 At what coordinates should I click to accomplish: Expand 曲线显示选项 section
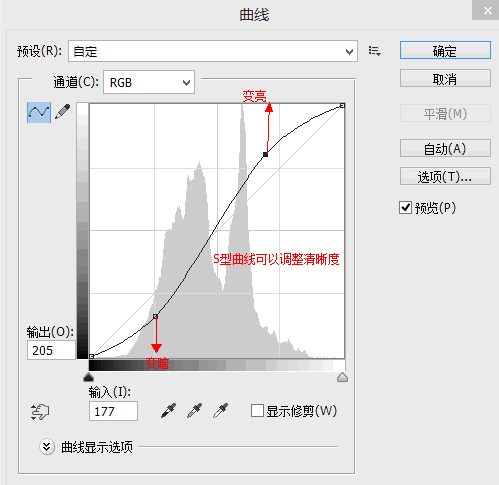[47, 447]
